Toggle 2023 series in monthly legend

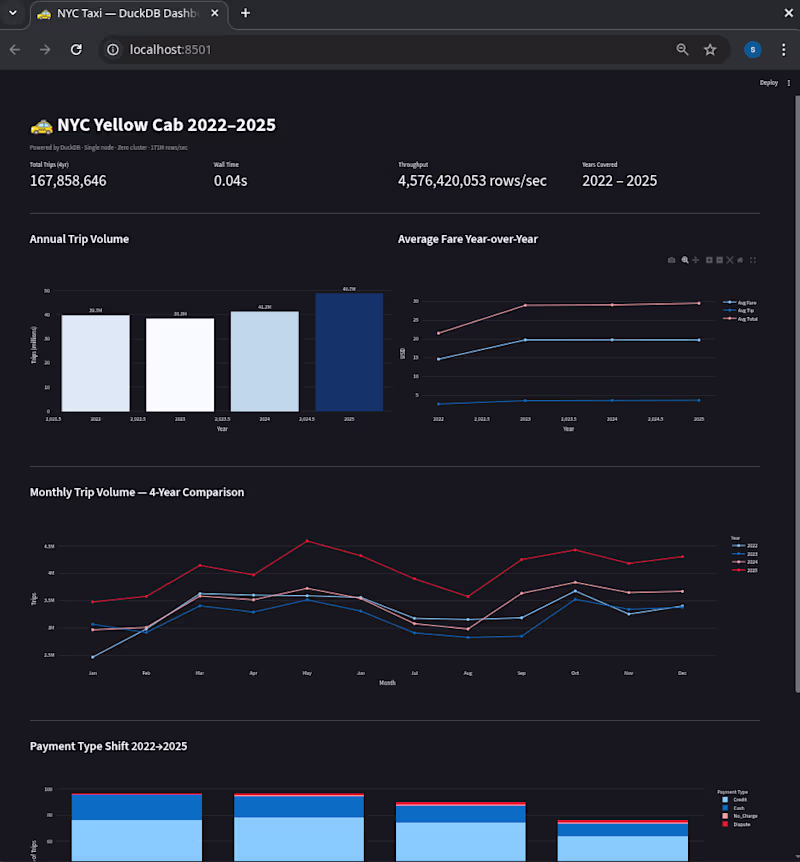(745, 554)
